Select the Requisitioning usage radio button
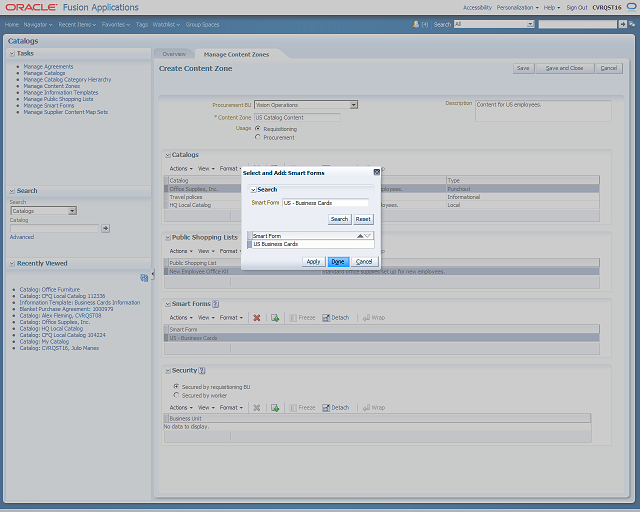640x512 pixels. click(258, 128)
